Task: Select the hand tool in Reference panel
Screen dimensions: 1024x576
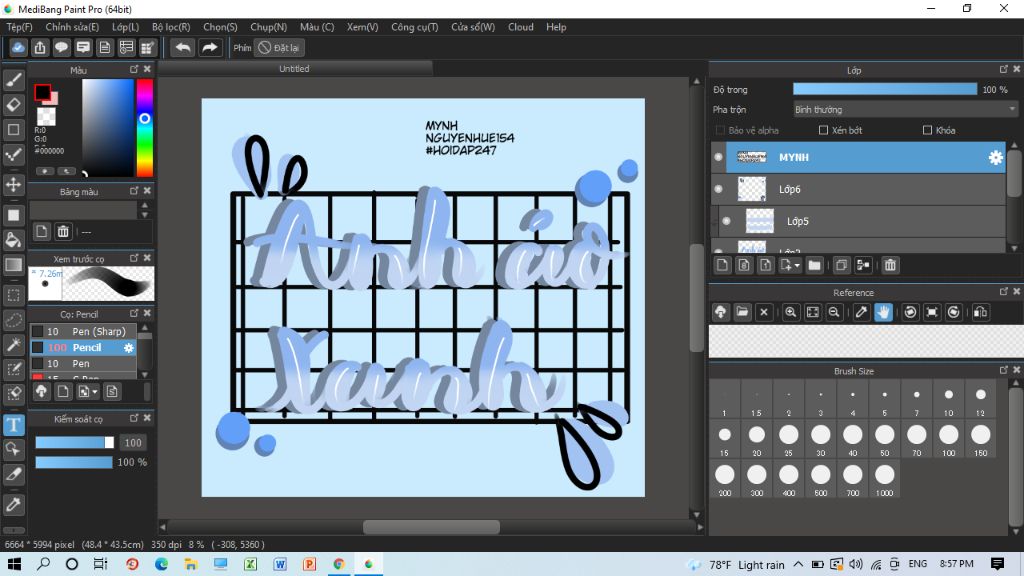Action: (883, 312)
